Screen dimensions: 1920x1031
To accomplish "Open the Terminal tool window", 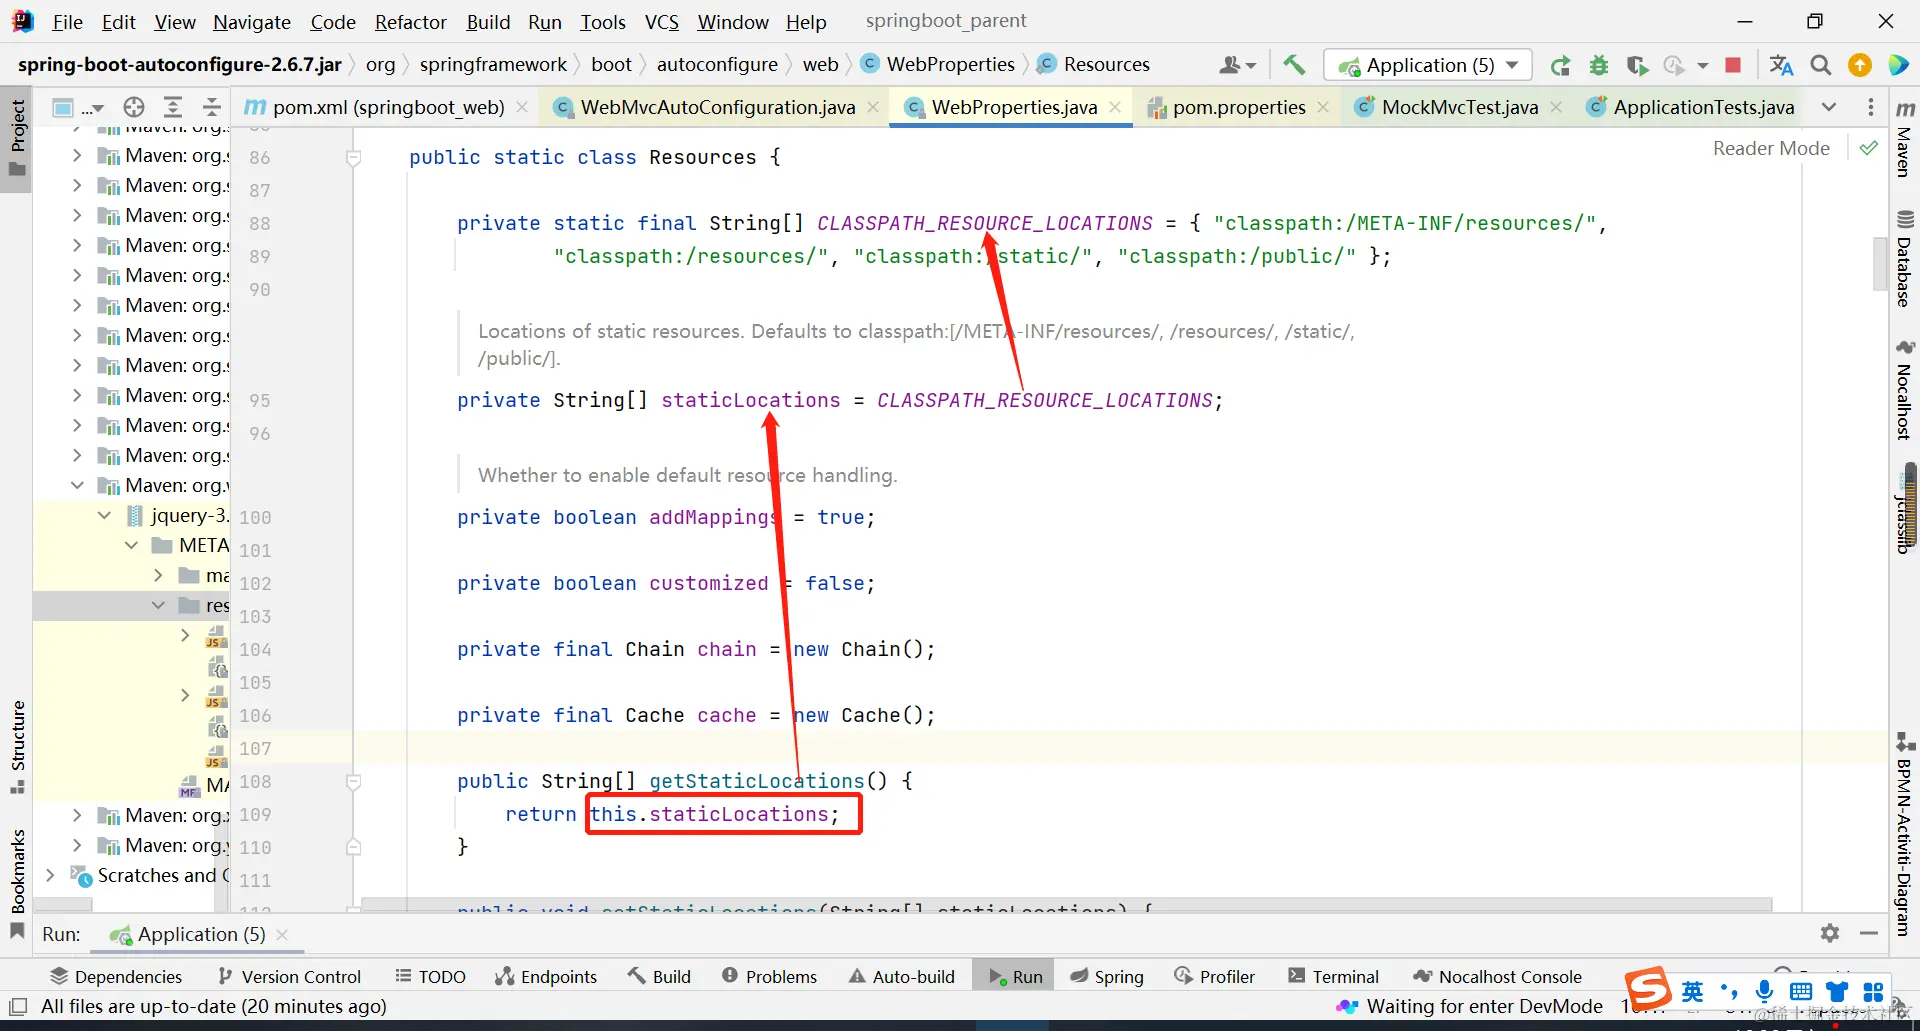I will pos(1333,976).
